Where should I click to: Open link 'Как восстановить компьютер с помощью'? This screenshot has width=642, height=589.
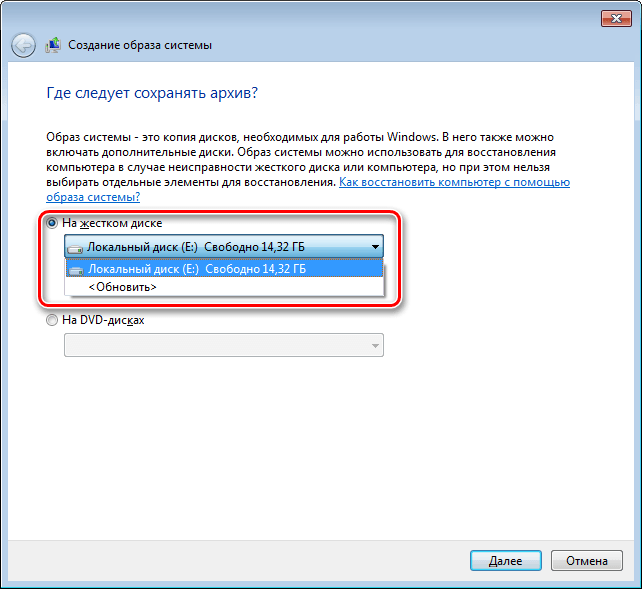pyautogui.click(x=454, y=182)
